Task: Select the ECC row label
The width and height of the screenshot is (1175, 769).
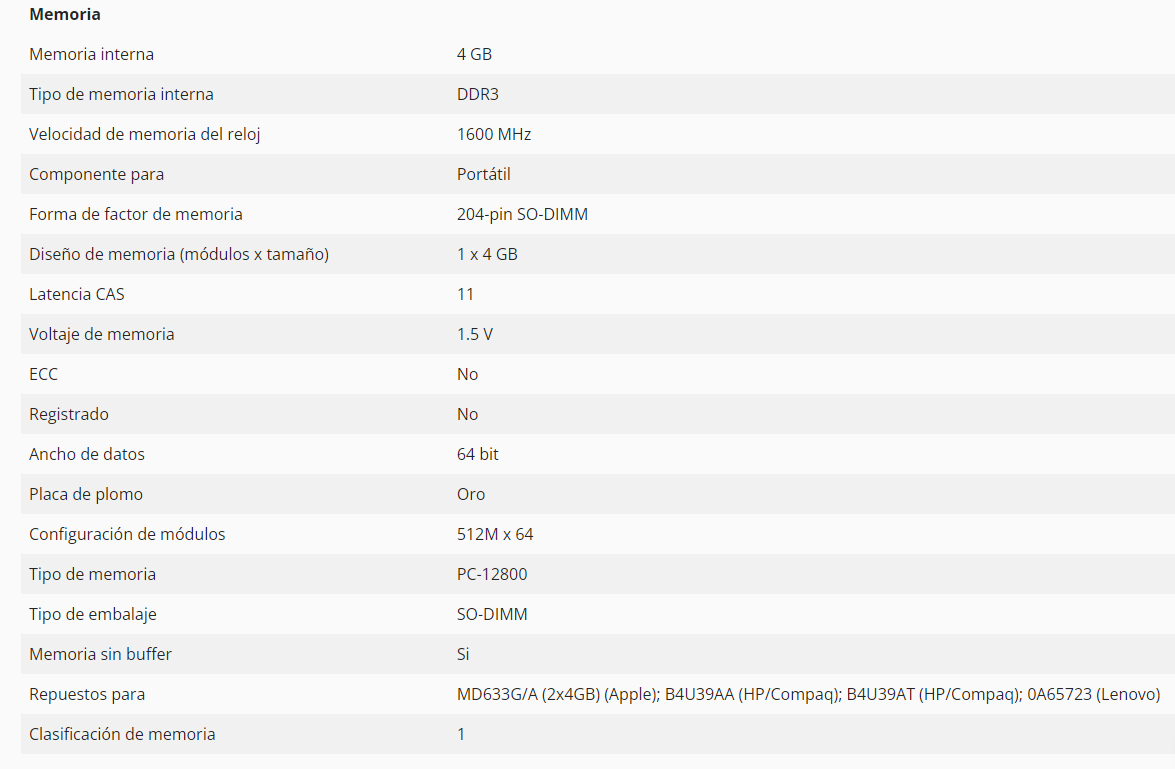Action: (x=43, y=374)
